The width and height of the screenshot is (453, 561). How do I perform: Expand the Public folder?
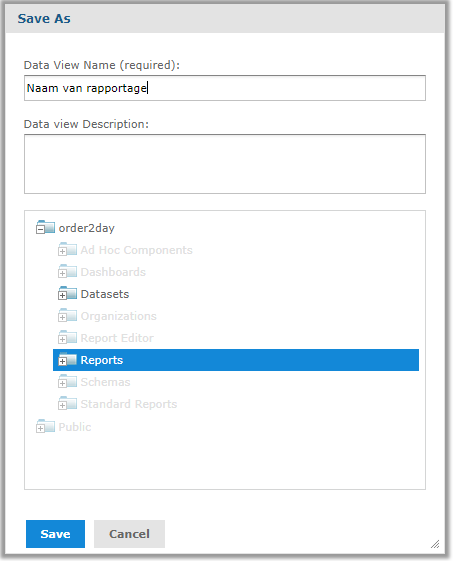(40, 428)
